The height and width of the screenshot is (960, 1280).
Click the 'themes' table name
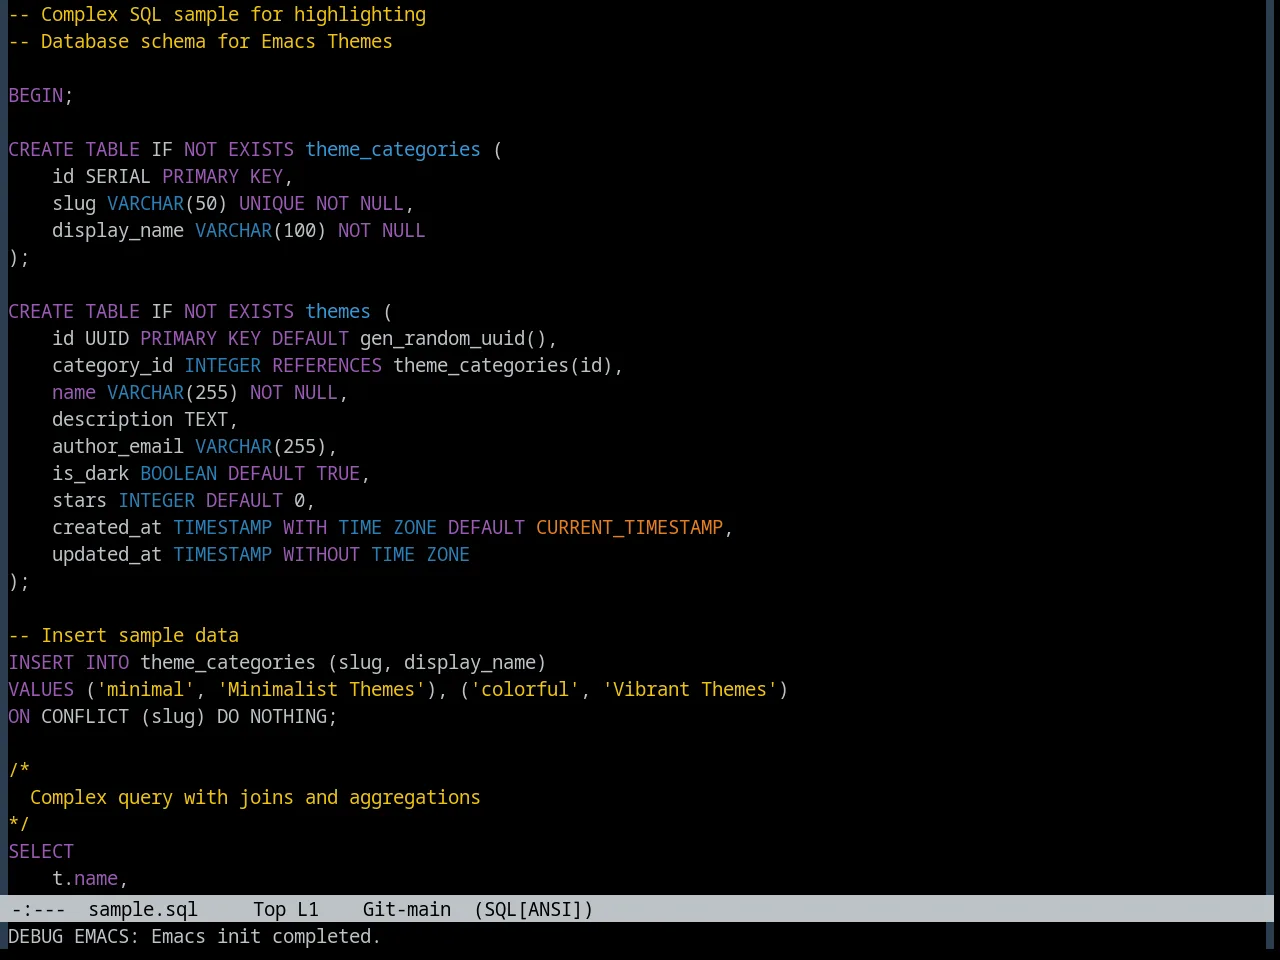pos(338,311)
